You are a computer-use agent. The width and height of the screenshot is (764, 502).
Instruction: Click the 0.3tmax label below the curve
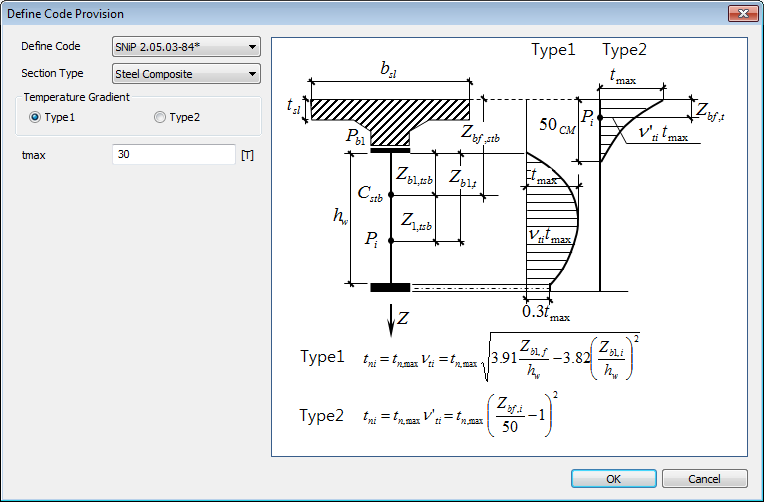click(546, 313)
